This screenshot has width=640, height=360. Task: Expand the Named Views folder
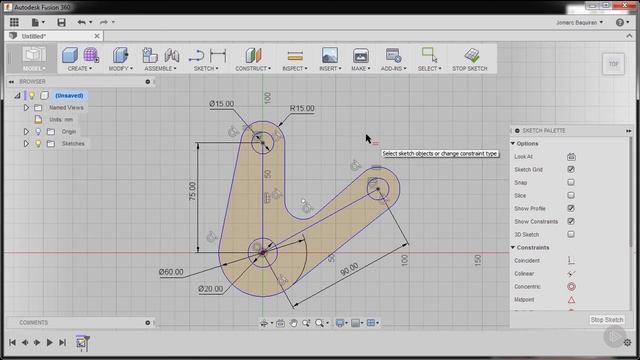(26, 108)
